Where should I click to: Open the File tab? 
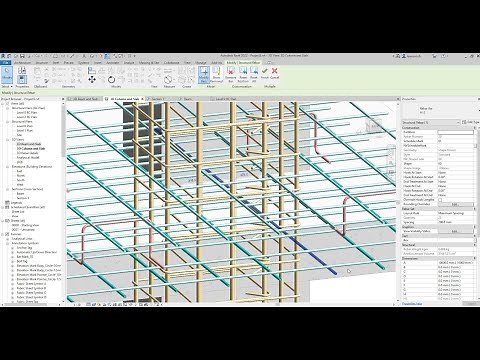tap(6, 63)
